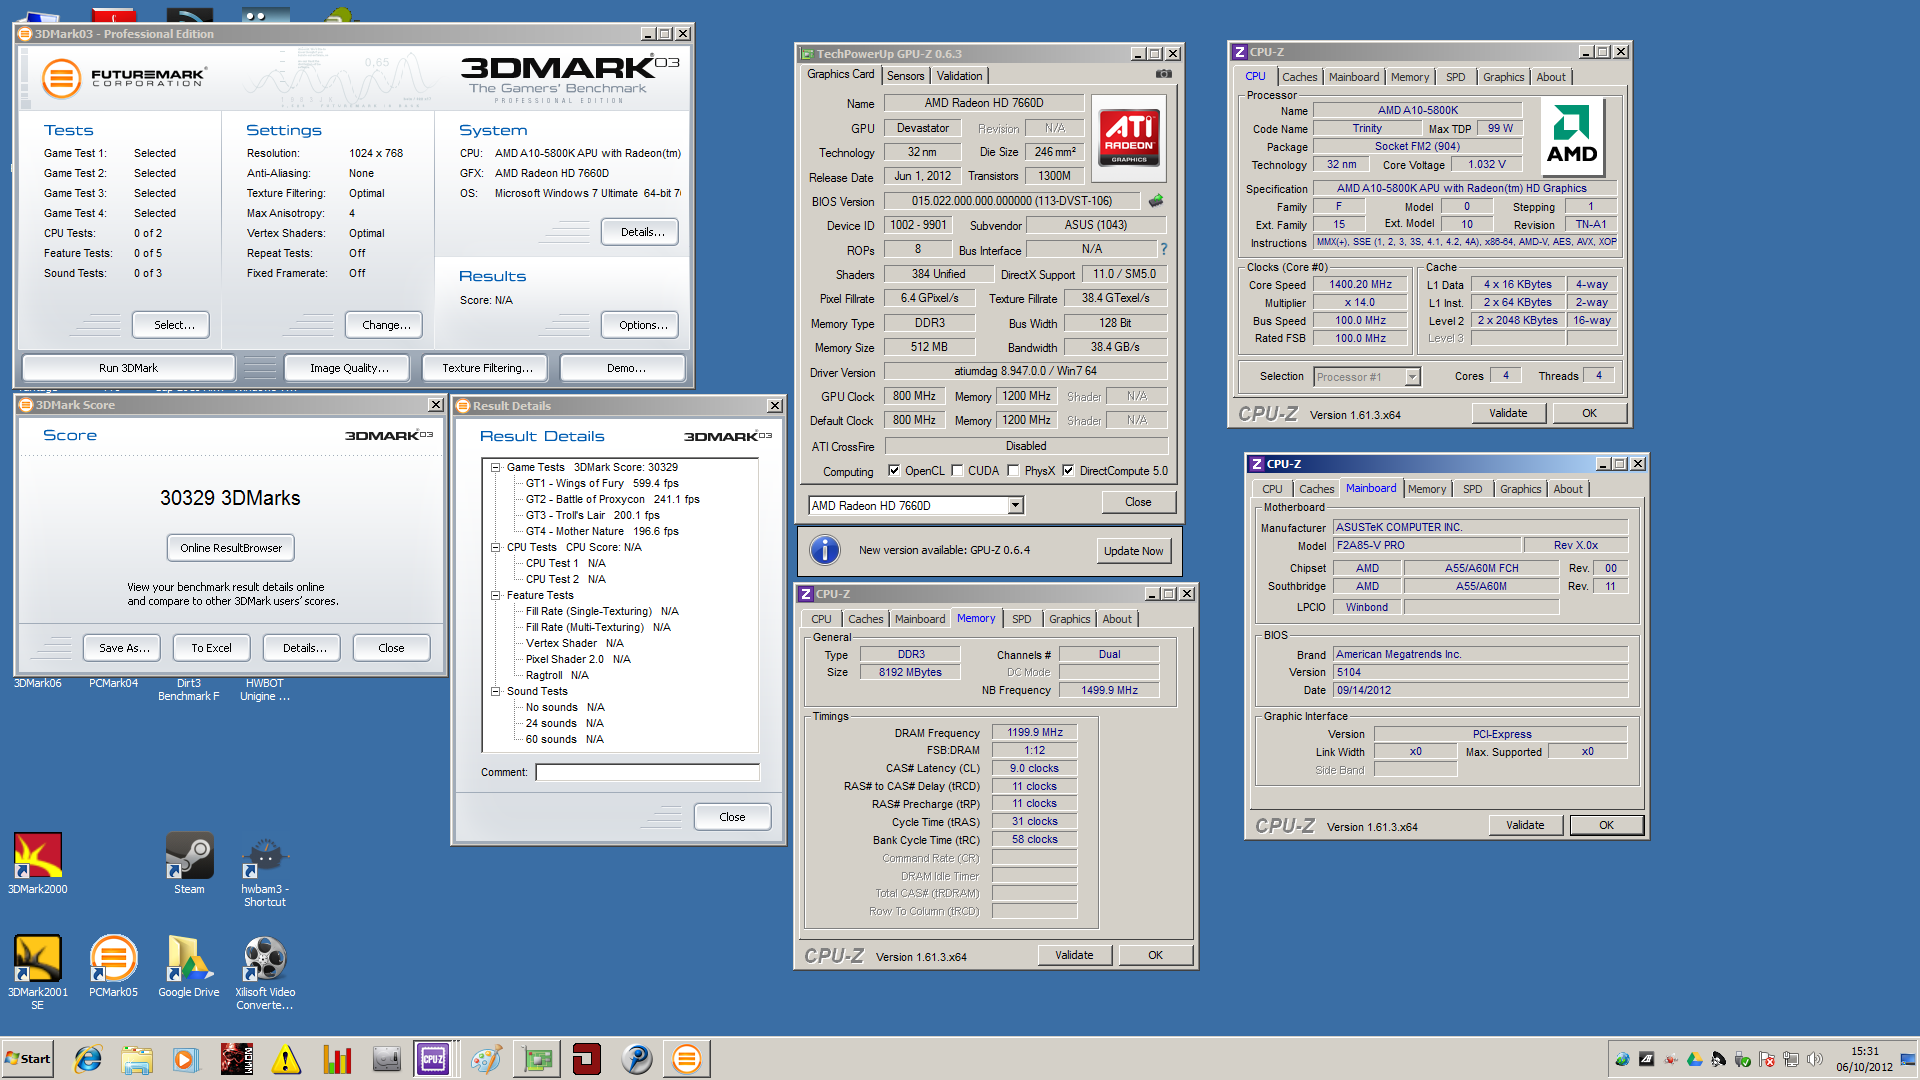Click the colored bar chart taskbar icon

(337, 1059)
